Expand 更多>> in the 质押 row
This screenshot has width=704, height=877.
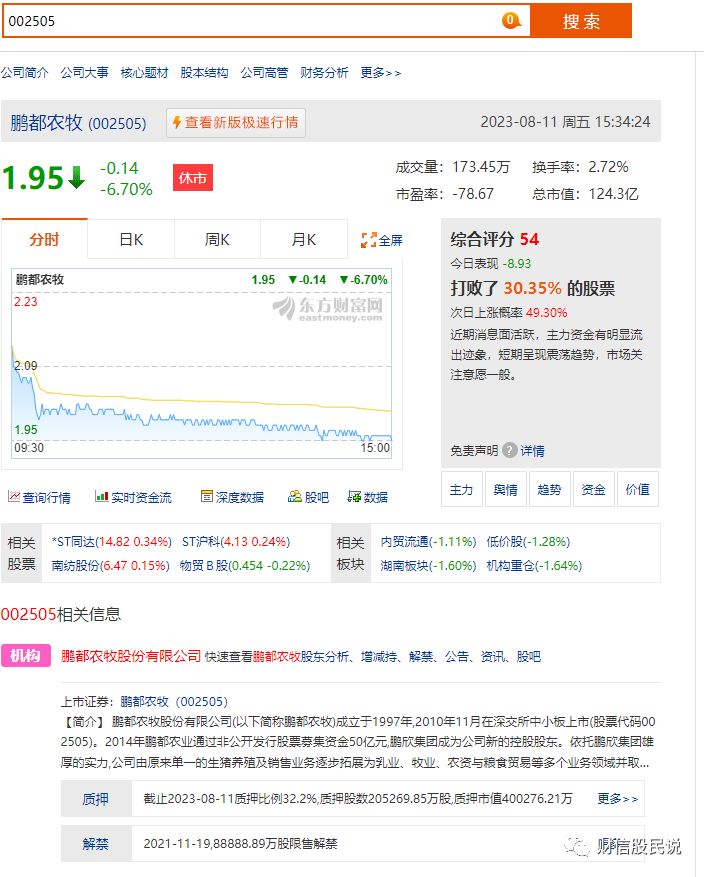(x=617, y=799)
